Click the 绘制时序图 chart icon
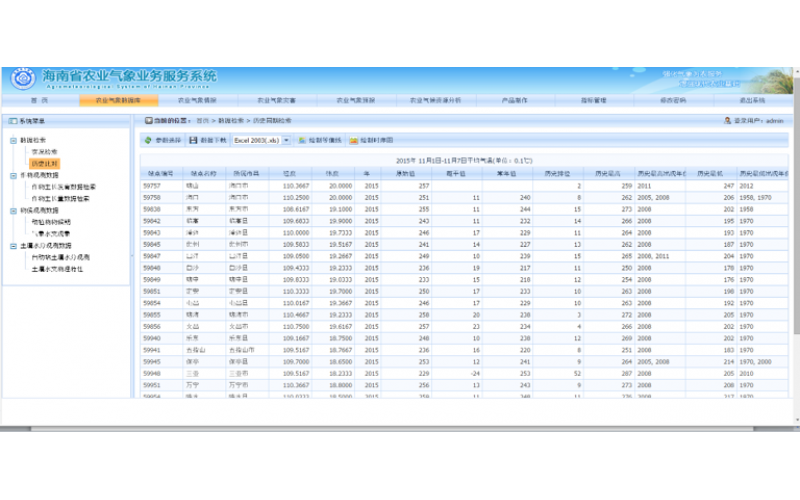Viewport: 800px width, 500px height. pos(353,141)
